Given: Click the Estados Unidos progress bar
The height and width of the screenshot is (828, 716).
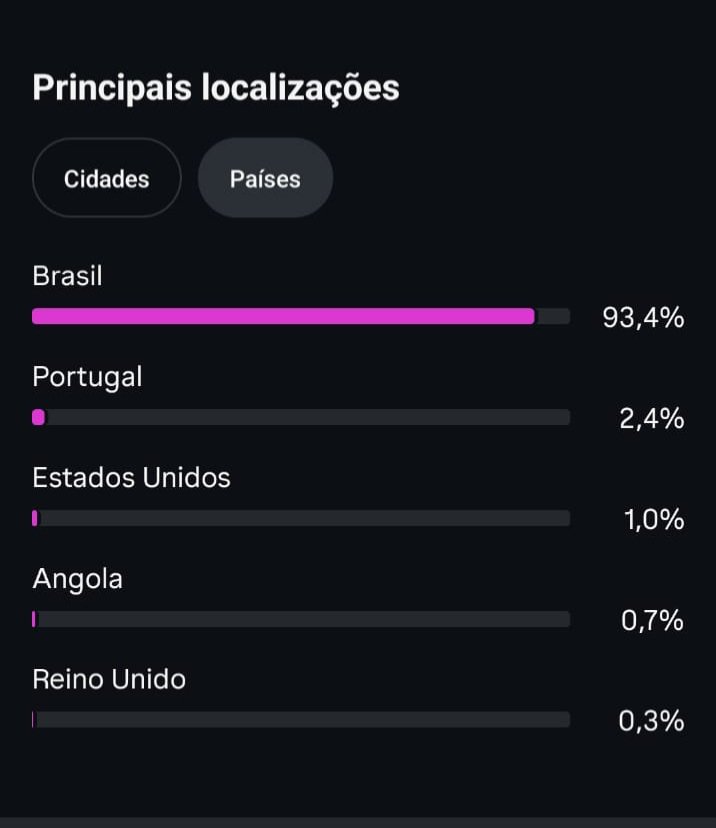Looking at the screenshot, I should (301, 518).
